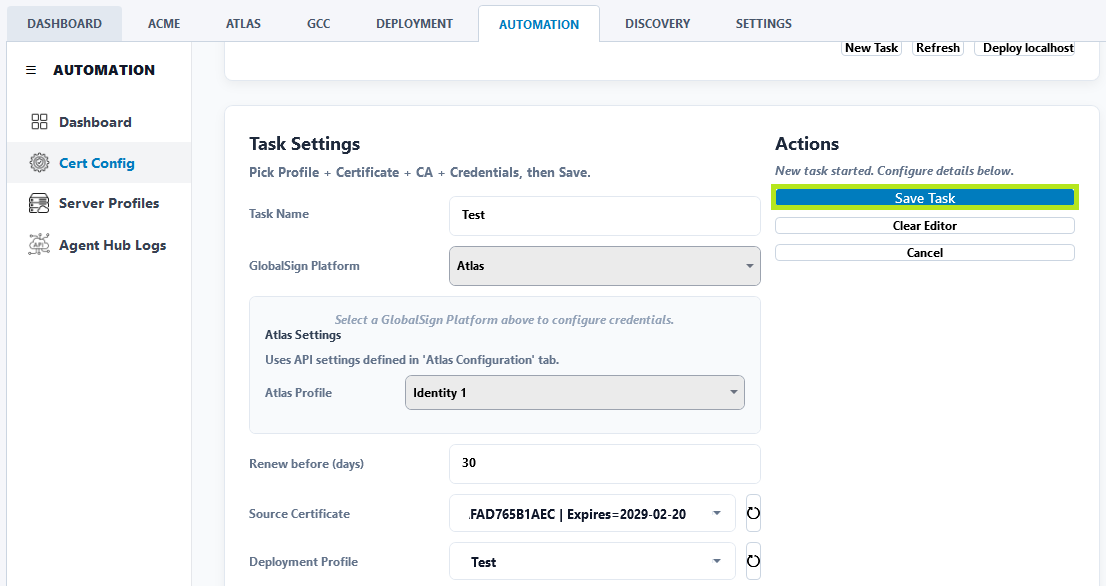Viewport: 1106px width, 586px height.
Task: Click the AUTOMATION sidebar title
Action: [104, 70]
